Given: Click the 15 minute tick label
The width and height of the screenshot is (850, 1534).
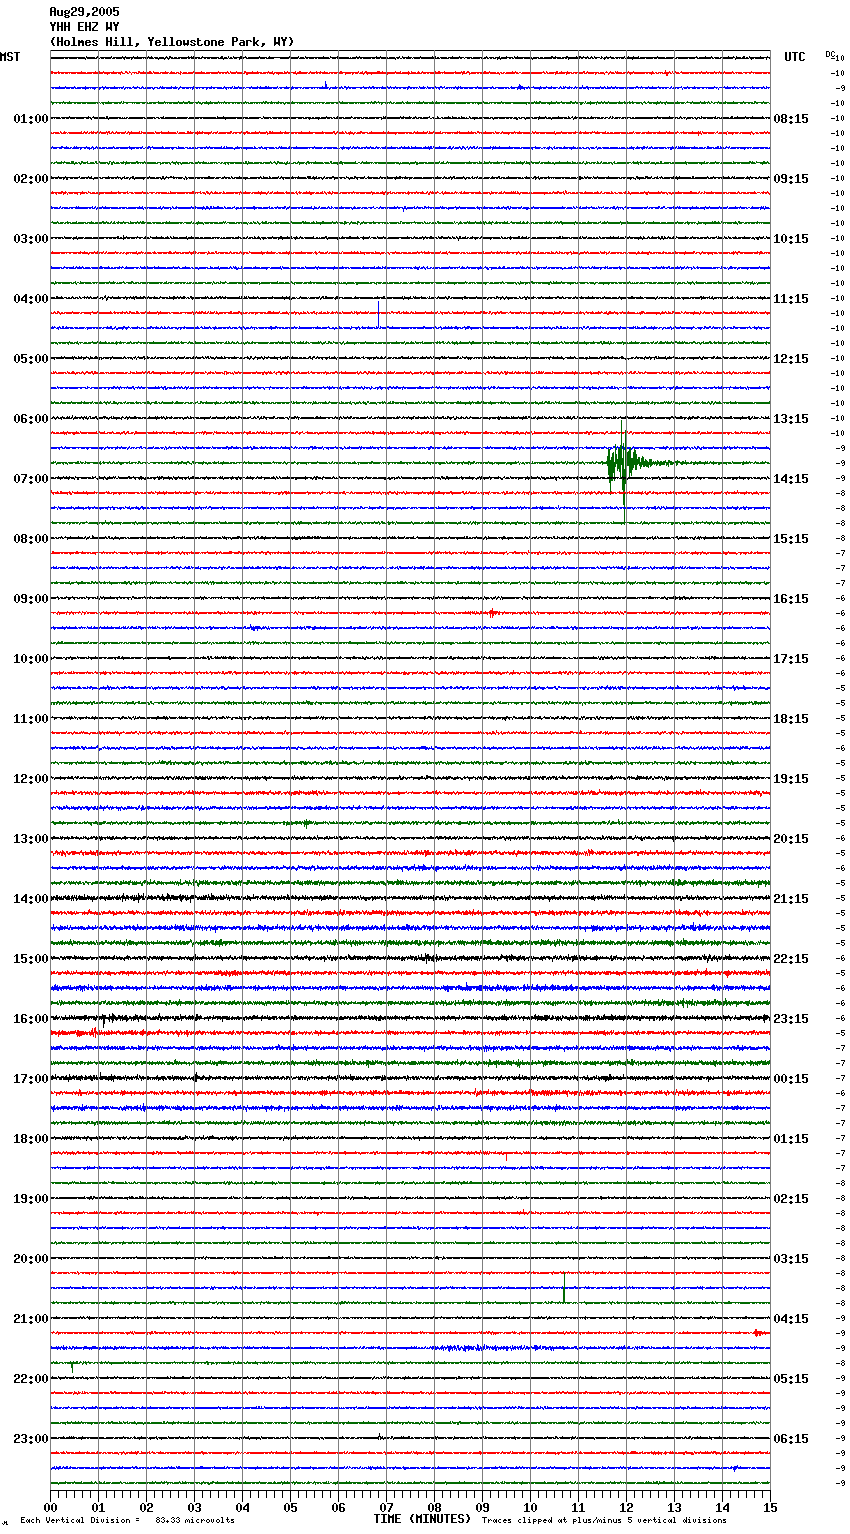Looking at the screenshot, I should pyautogui.click(x=770, y=1507).
